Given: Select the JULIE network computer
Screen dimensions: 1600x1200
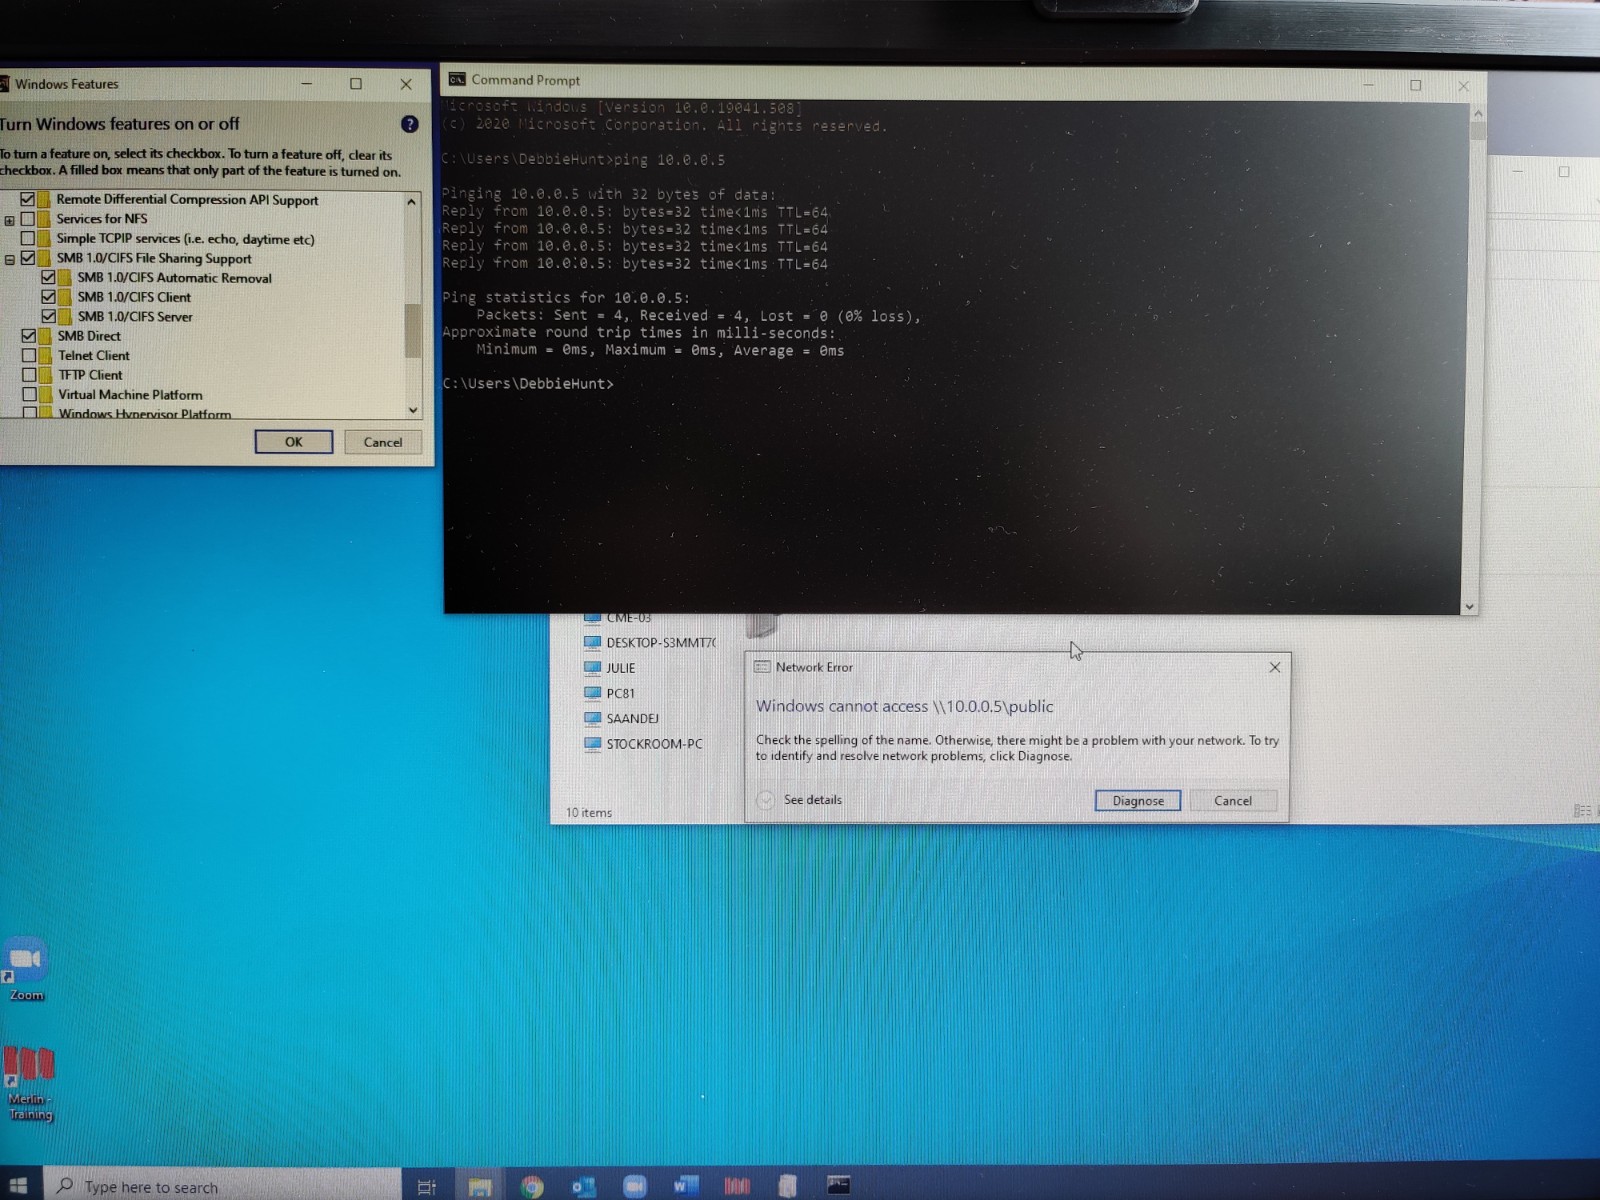Looking at the screenshot, I should tap(609, 668).
